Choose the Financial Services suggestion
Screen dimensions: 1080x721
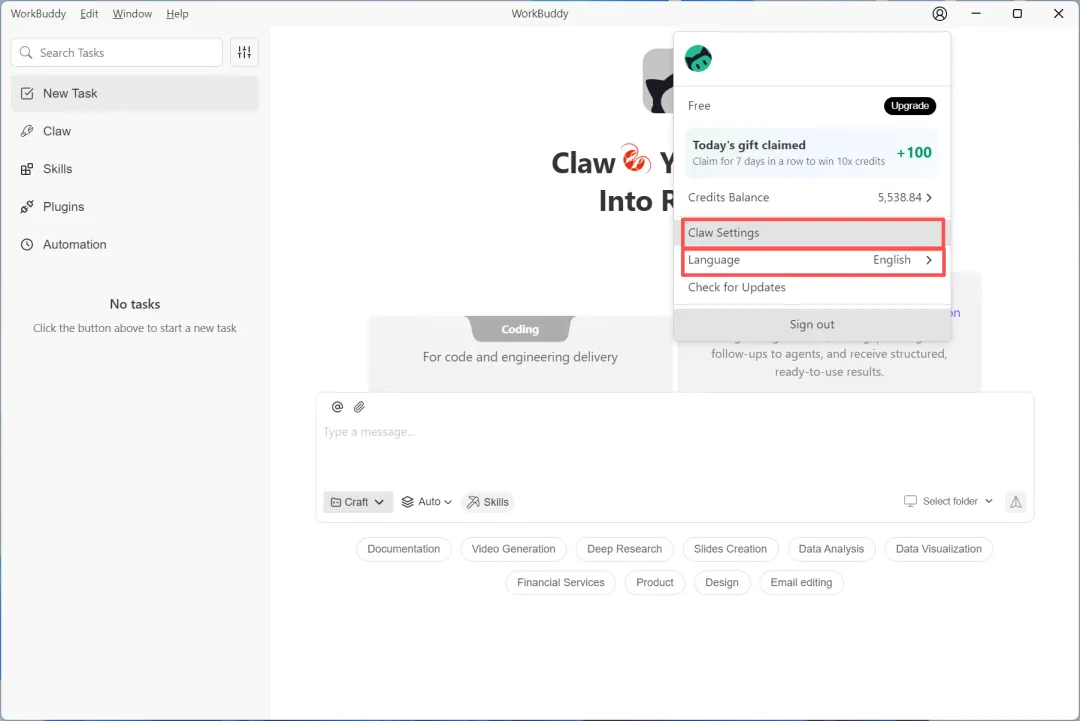[561, 583]
